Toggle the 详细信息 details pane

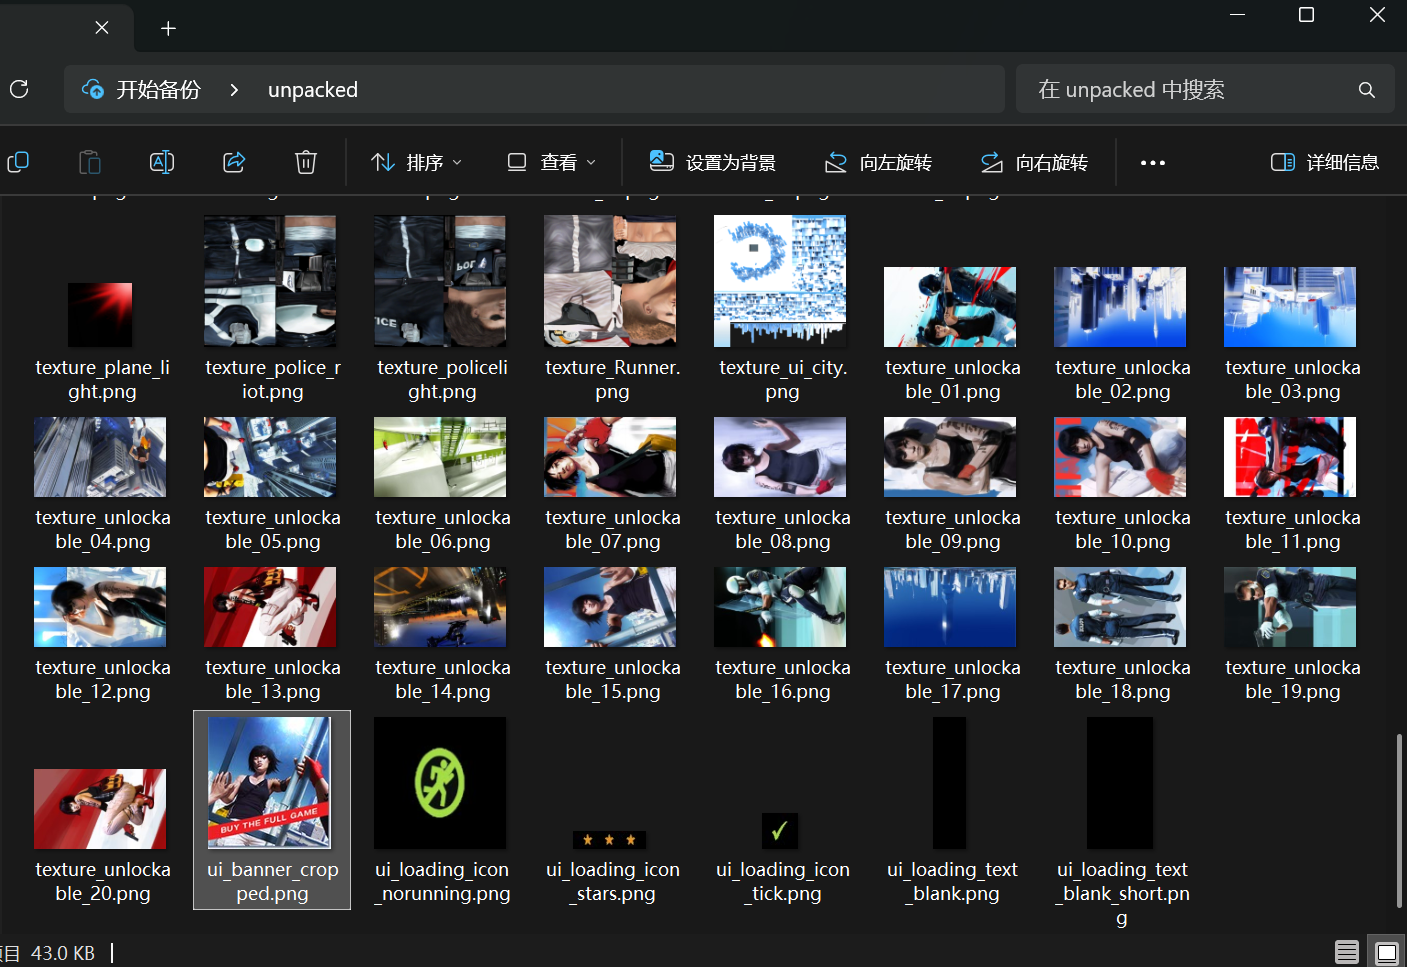(x=1325, y=162)
